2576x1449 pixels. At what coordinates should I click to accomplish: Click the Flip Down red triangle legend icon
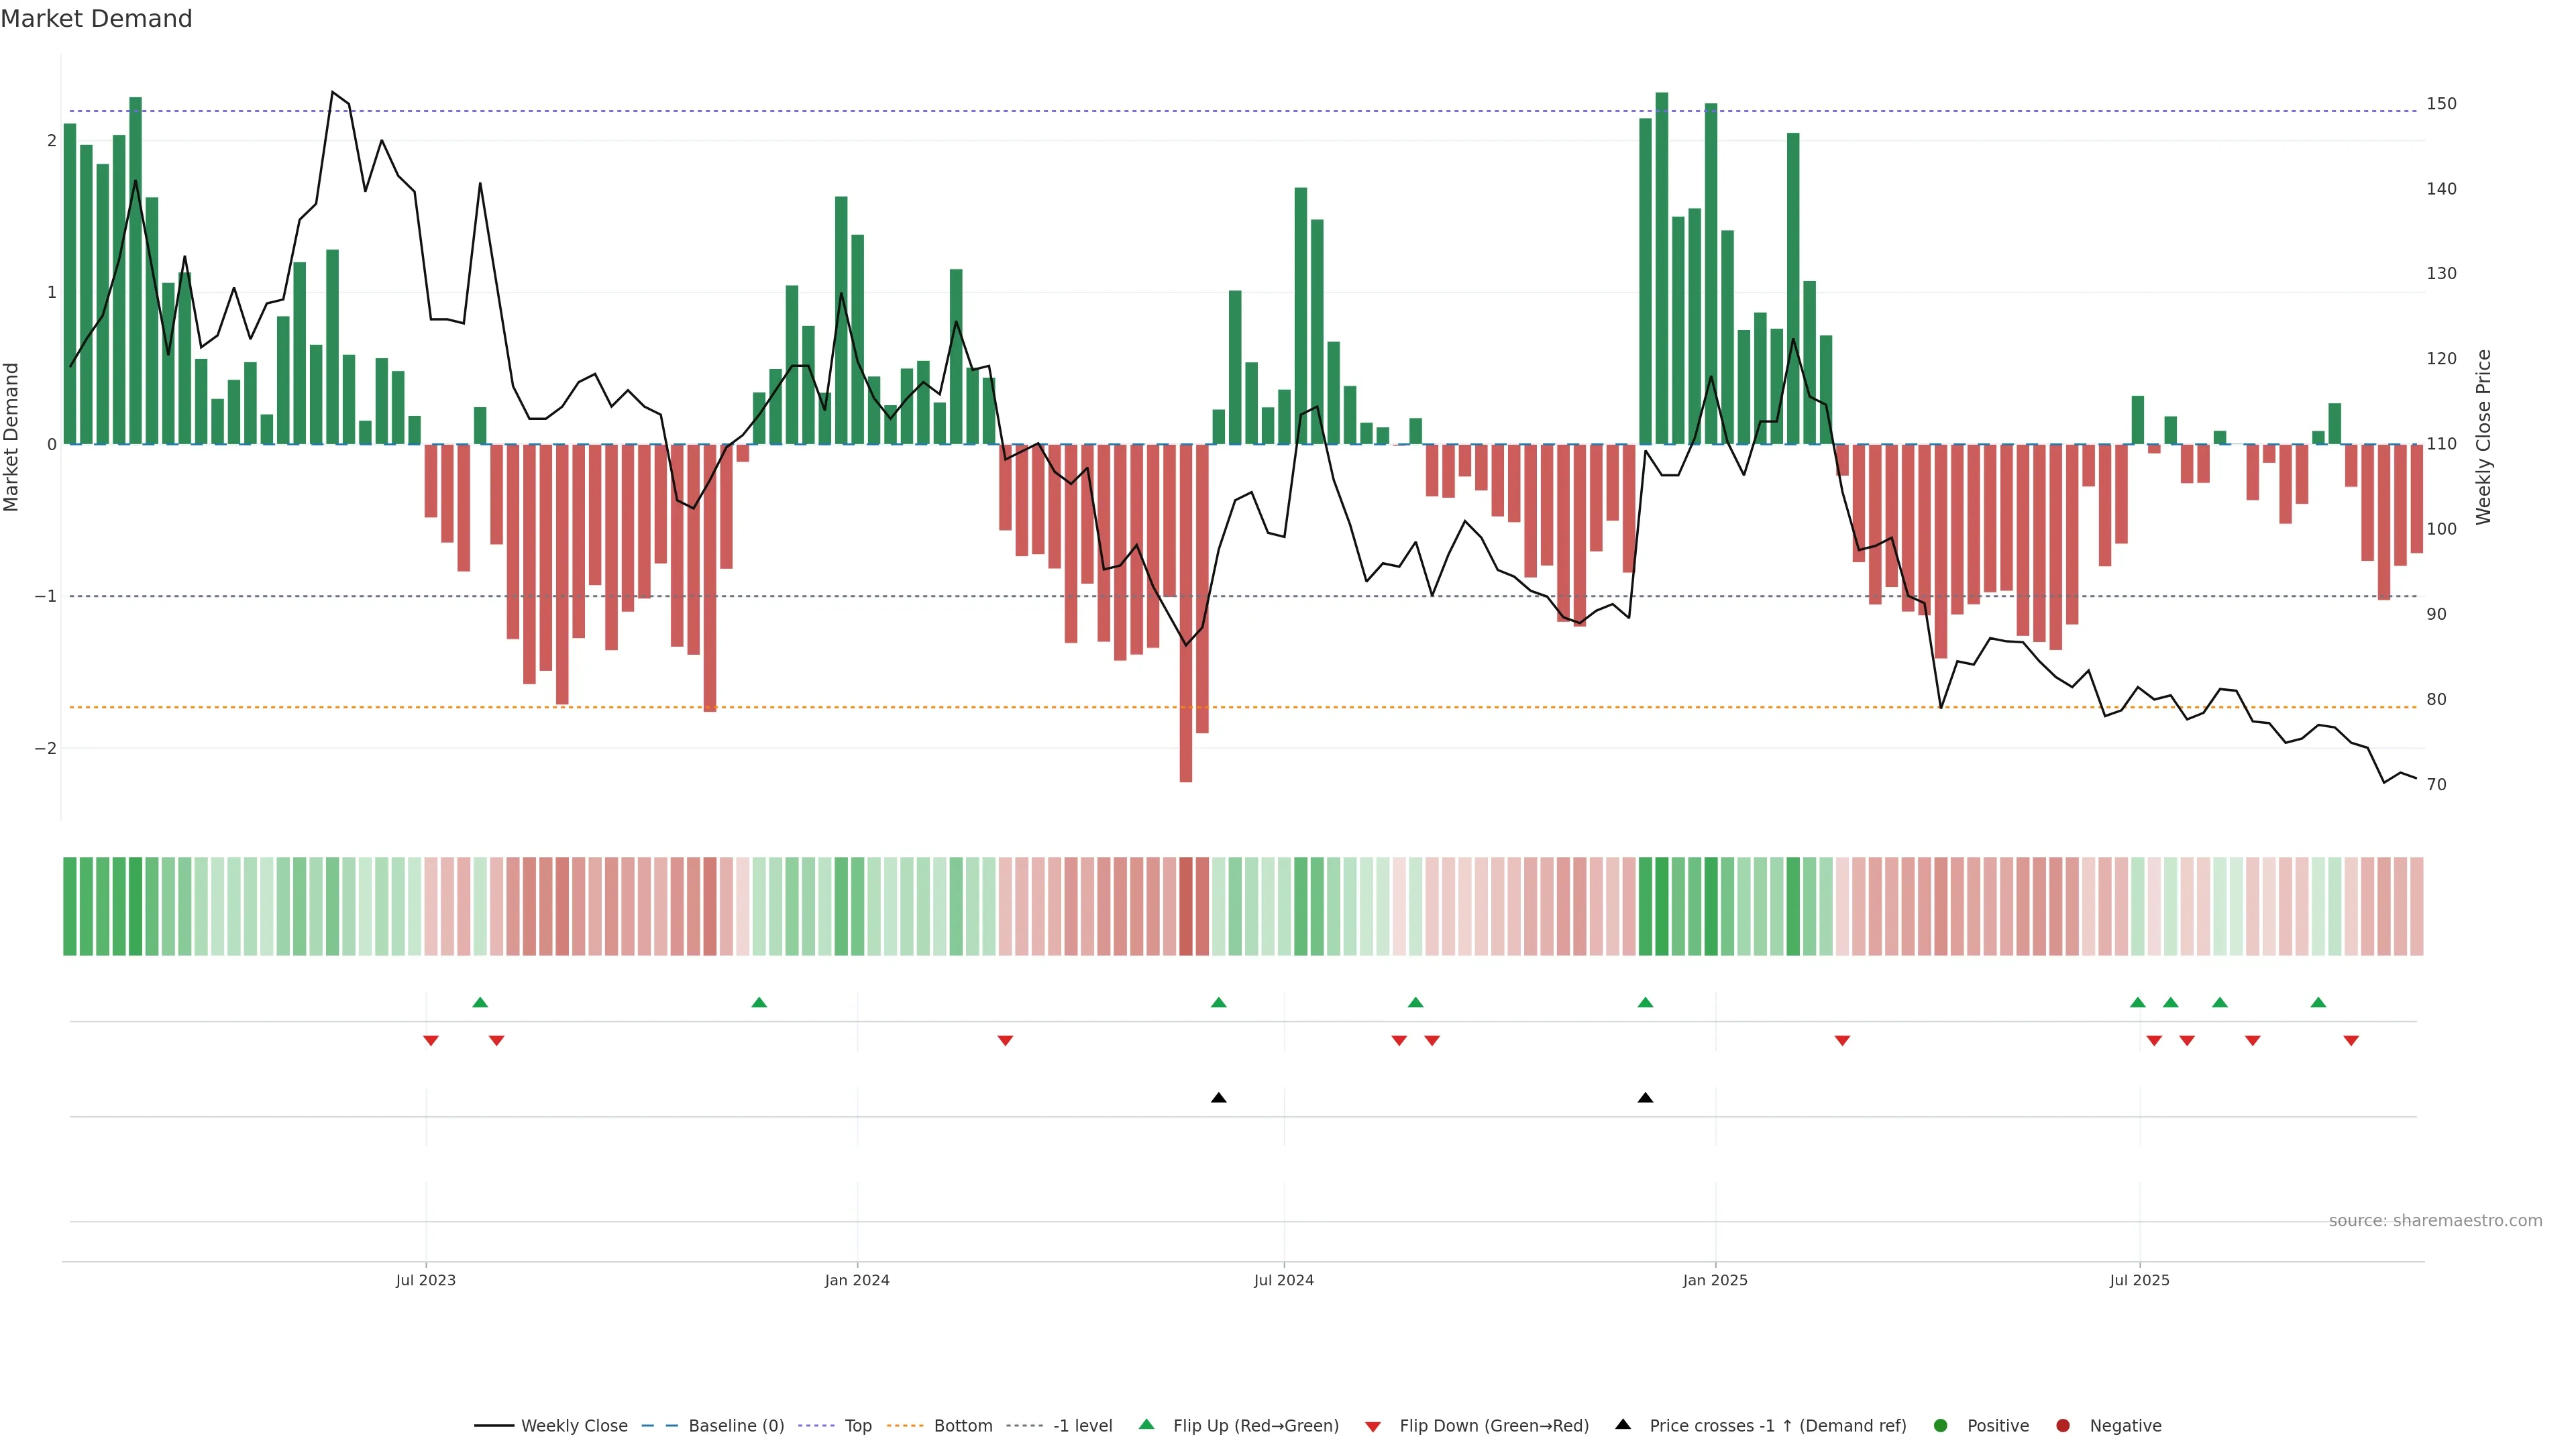tap(1373, 1426)
